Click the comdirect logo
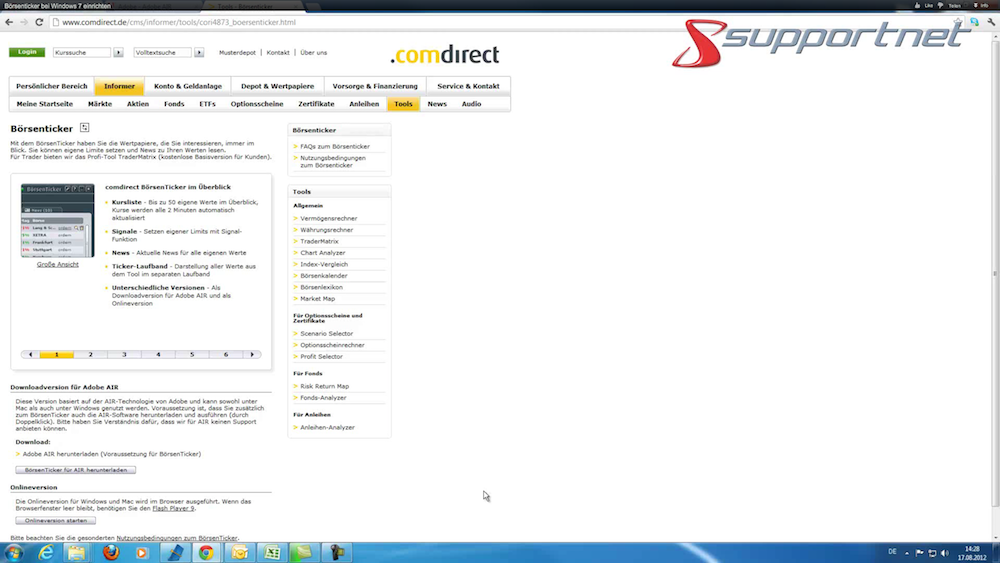 tap(445, 55)
